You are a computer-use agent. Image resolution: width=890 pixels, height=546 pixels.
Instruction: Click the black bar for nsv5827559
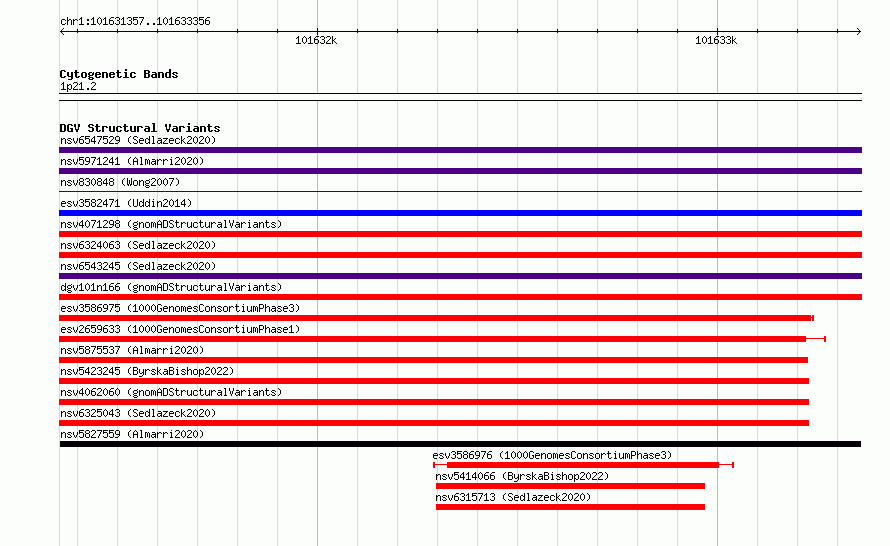click(460, 444)
